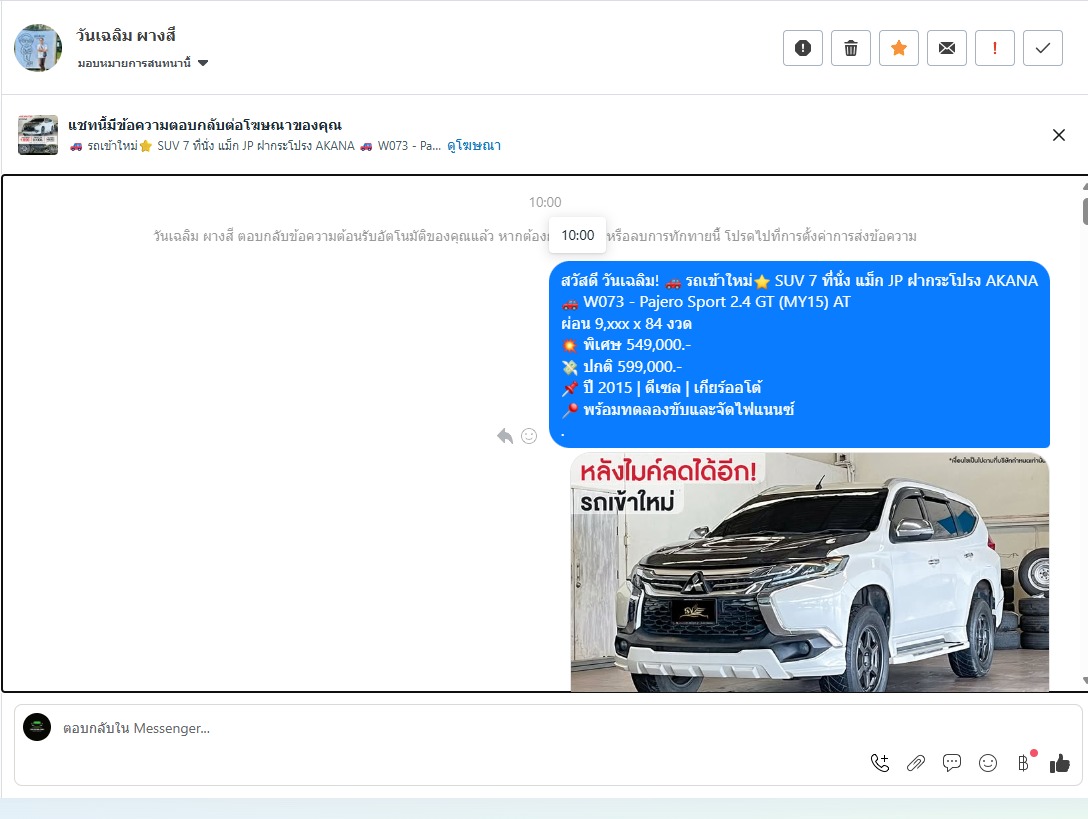Open payment request baht icon
Screen dimensions: 1088x819
pos(1023,763)
